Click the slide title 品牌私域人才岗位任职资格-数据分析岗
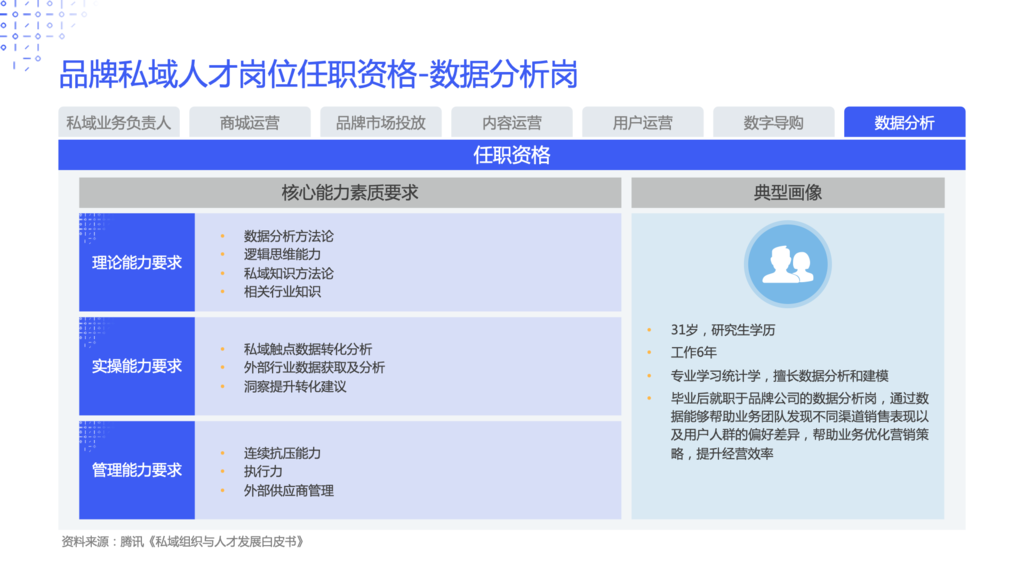Viewport: 1024px width, 576px height. pyautogui.click(x=319, y=74)
